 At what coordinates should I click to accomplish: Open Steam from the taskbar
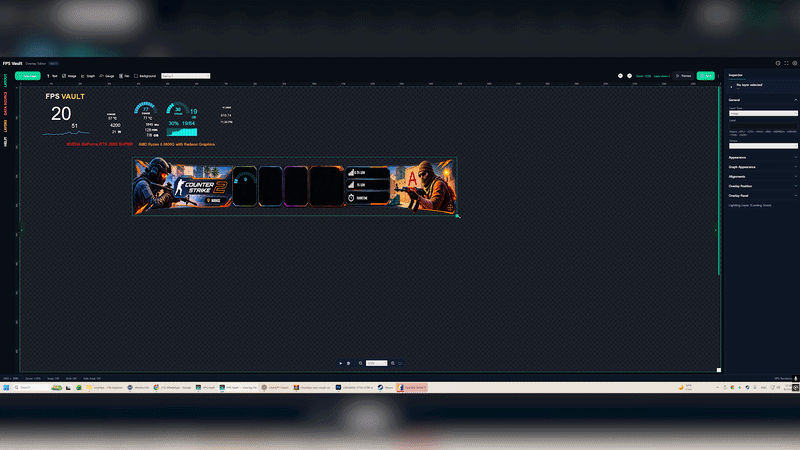(x=385, y=388)
